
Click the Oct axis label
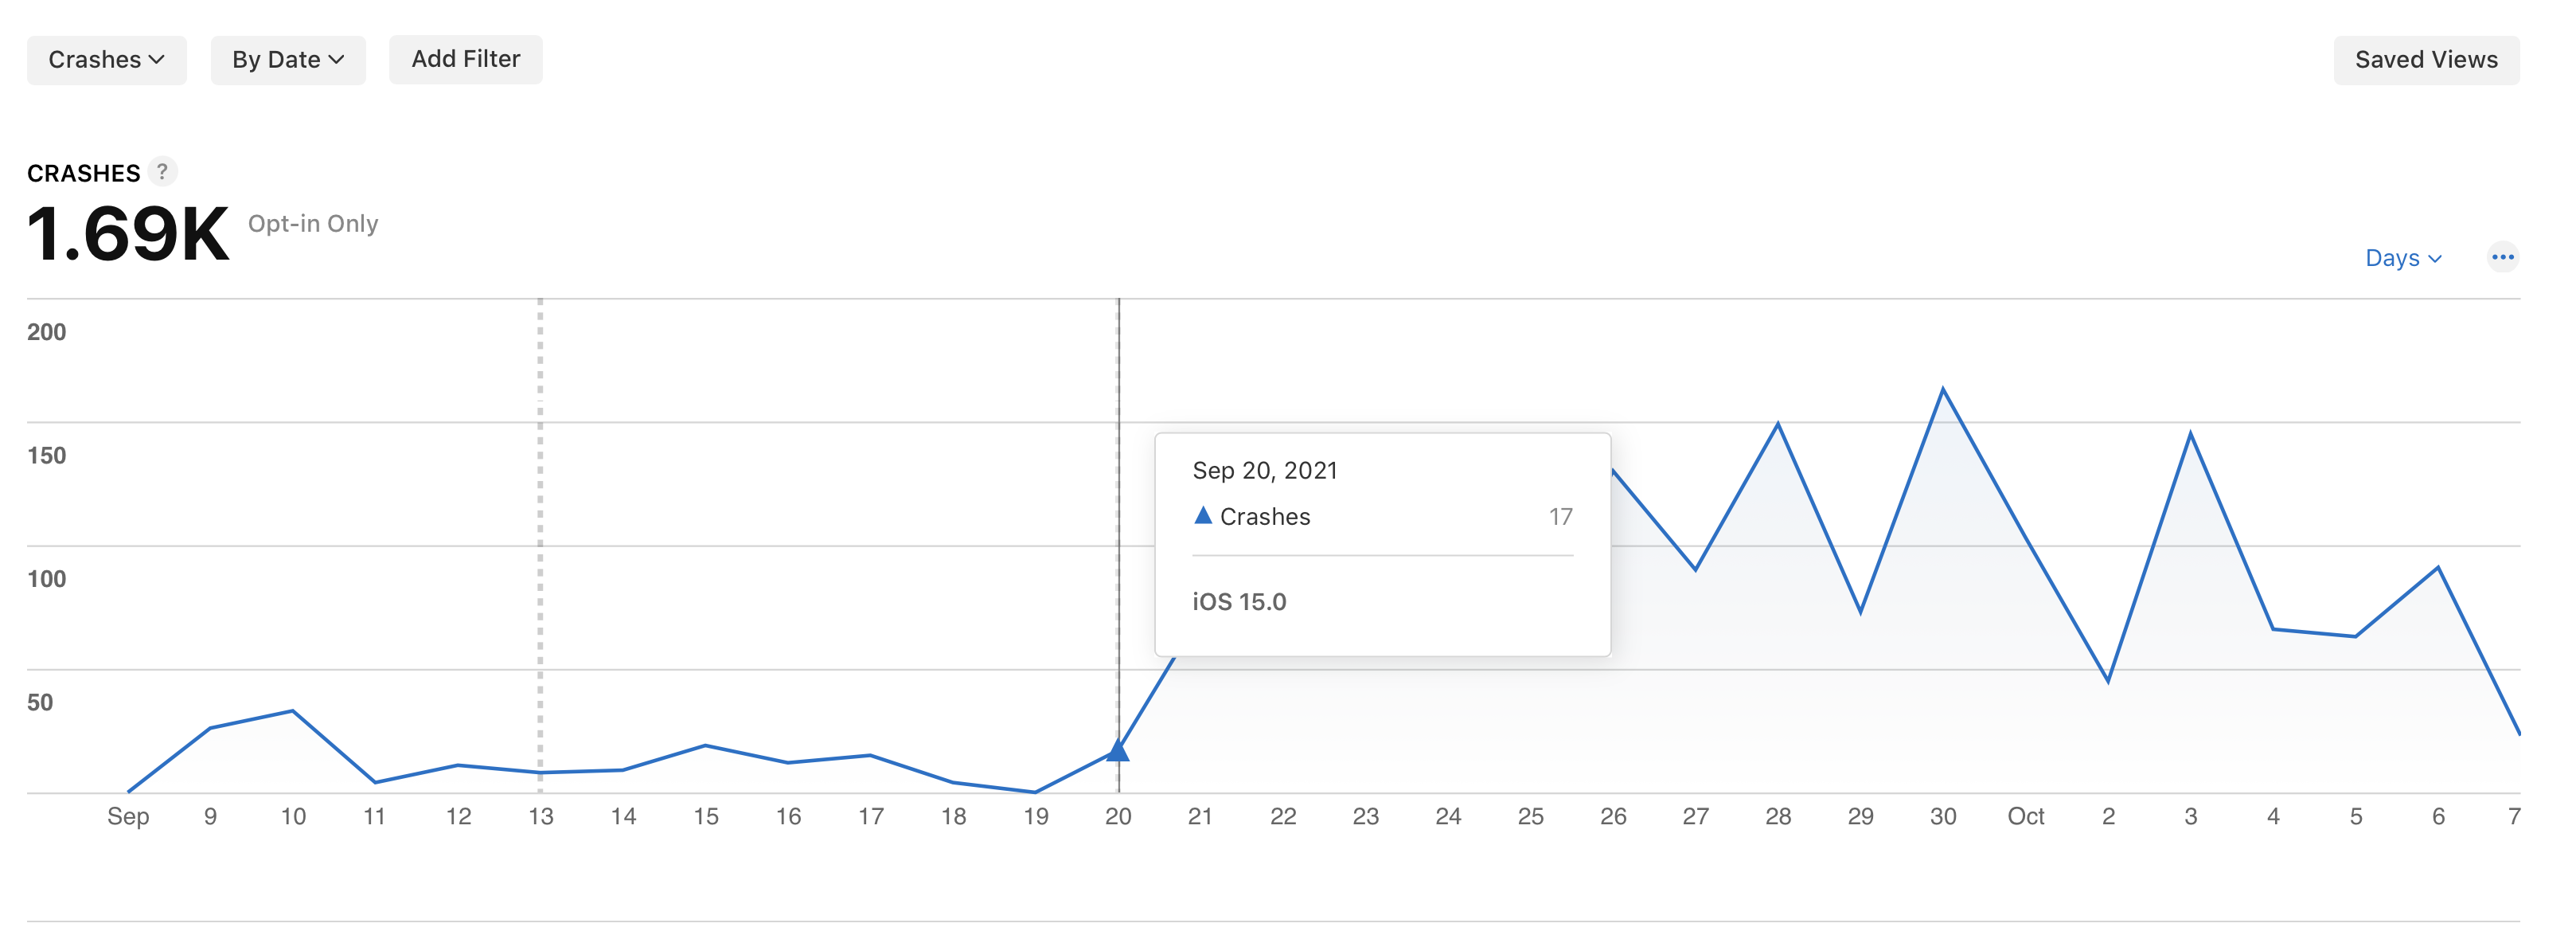tap(2026, 817)
